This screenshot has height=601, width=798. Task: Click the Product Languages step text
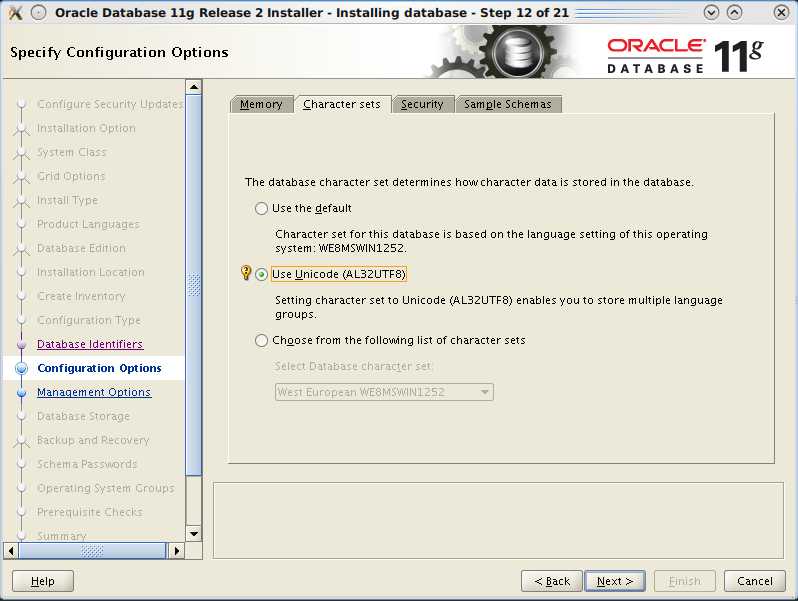click(88, 224)
